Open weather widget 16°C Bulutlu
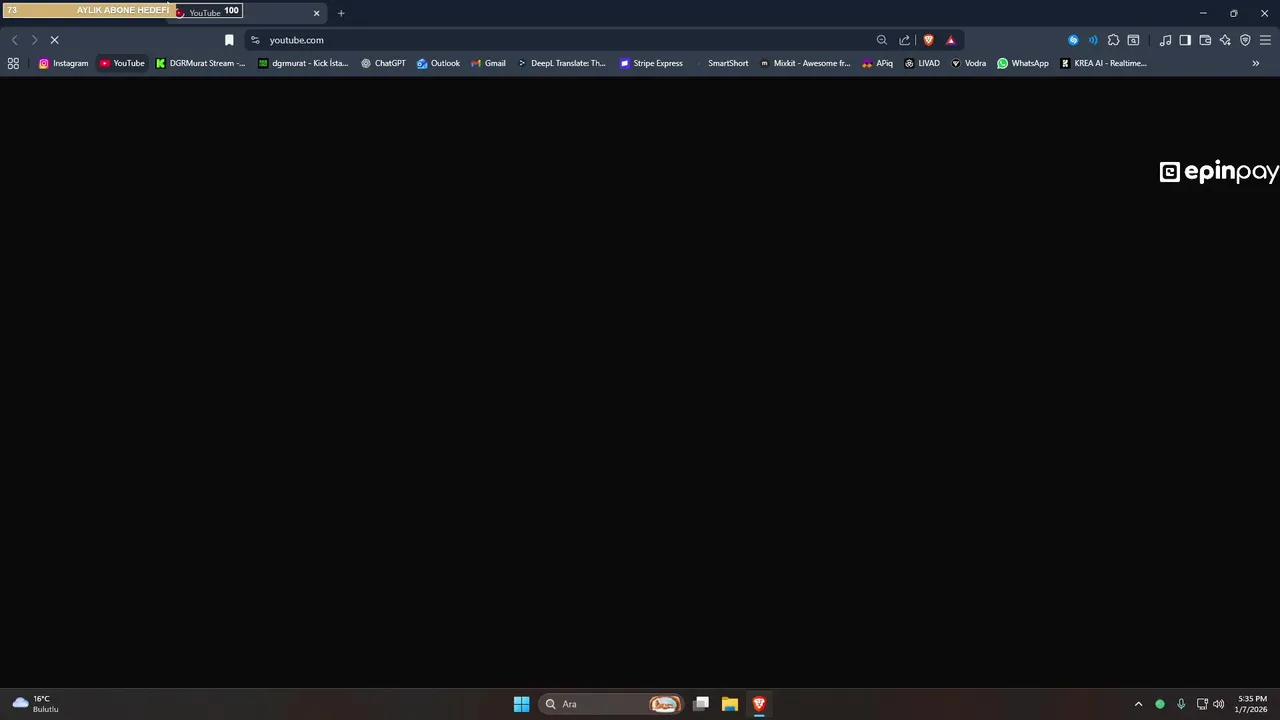The height and width of the screenshot is (720, 1280). tap(36, 704)
